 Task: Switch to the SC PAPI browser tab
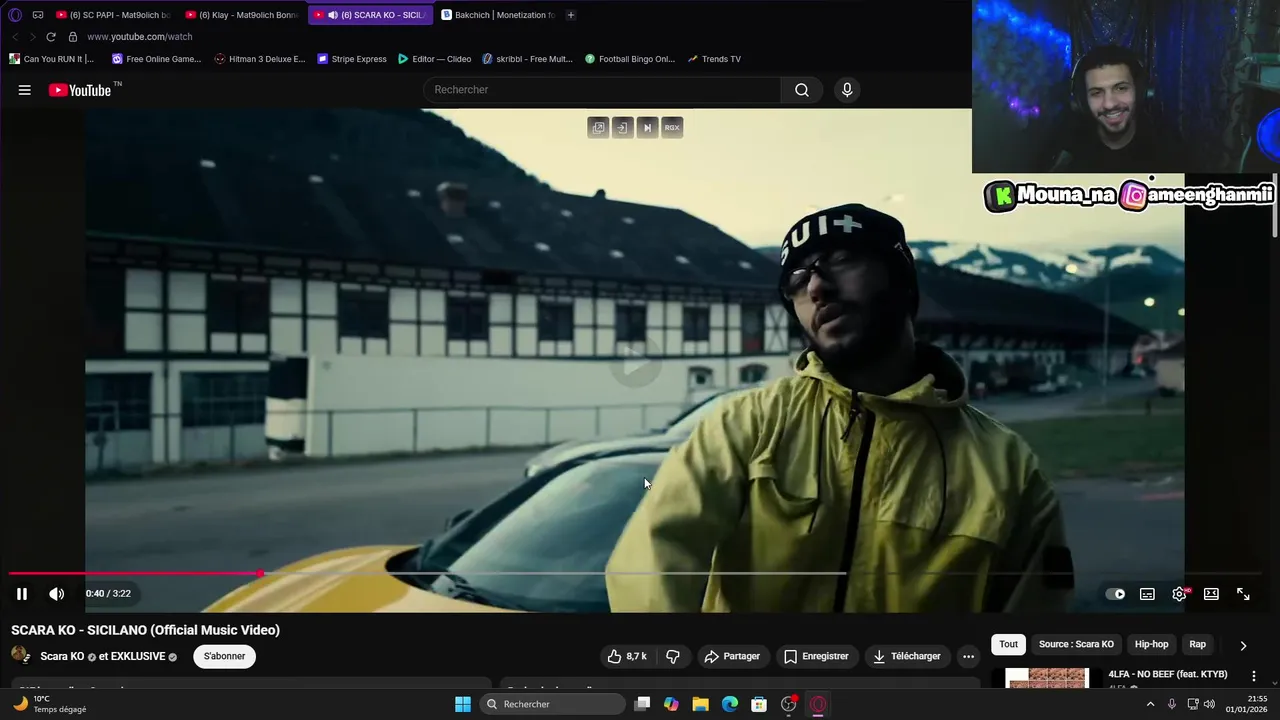113,15
